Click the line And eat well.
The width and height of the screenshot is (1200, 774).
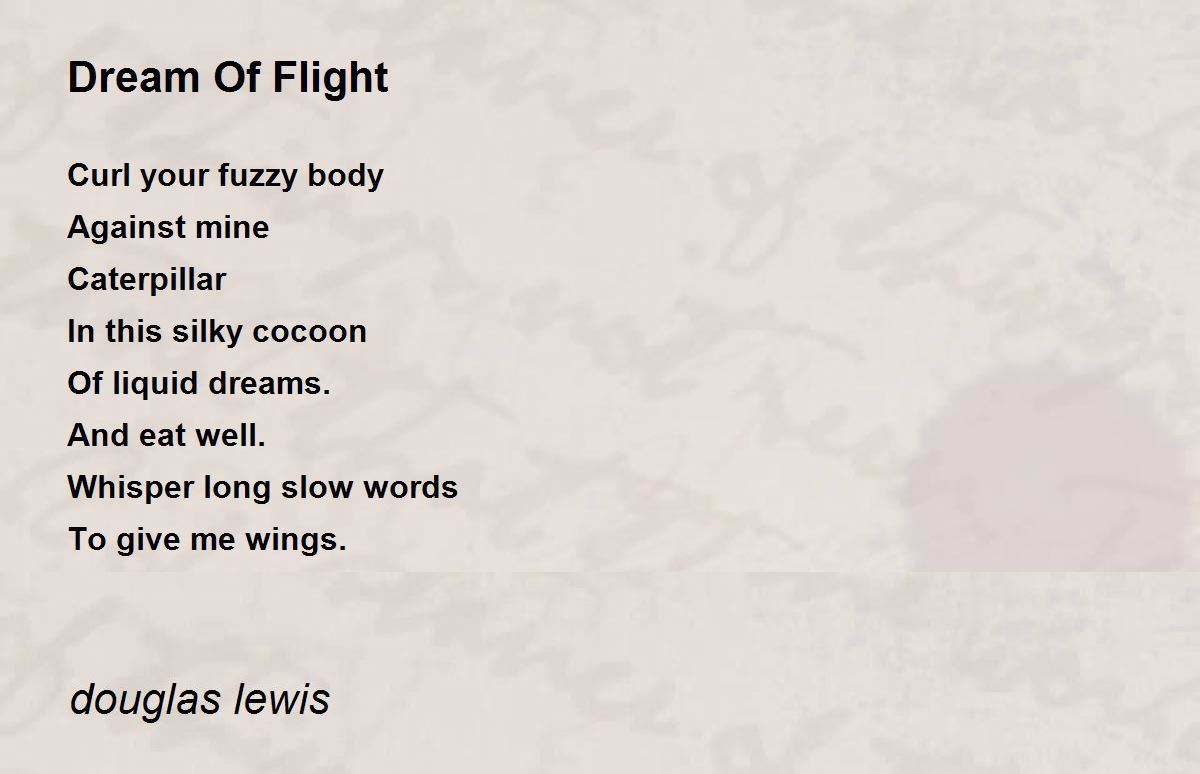coord(167,435)
